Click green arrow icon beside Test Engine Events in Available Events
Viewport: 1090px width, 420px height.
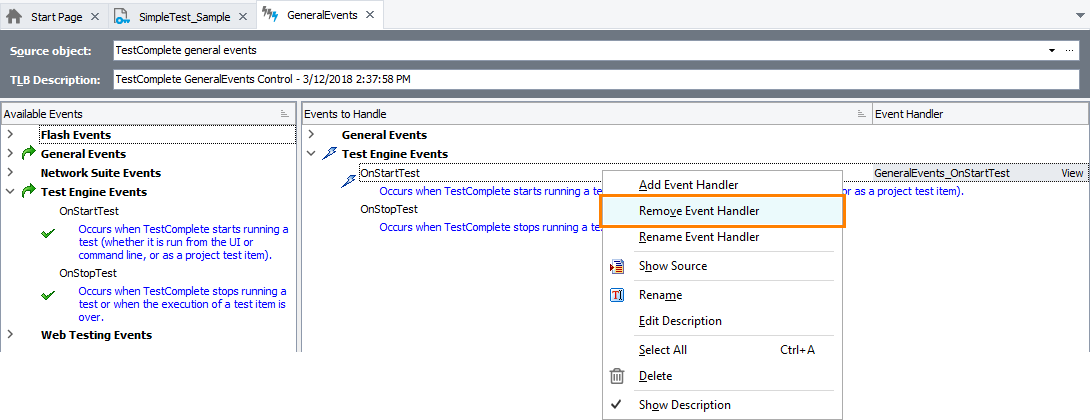click(28, 191)
